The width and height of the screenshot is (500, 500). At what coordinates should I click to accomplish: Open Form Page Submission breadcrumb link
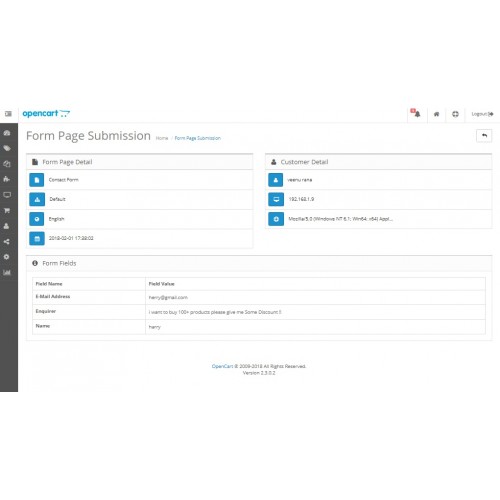(x=198, y=138)
